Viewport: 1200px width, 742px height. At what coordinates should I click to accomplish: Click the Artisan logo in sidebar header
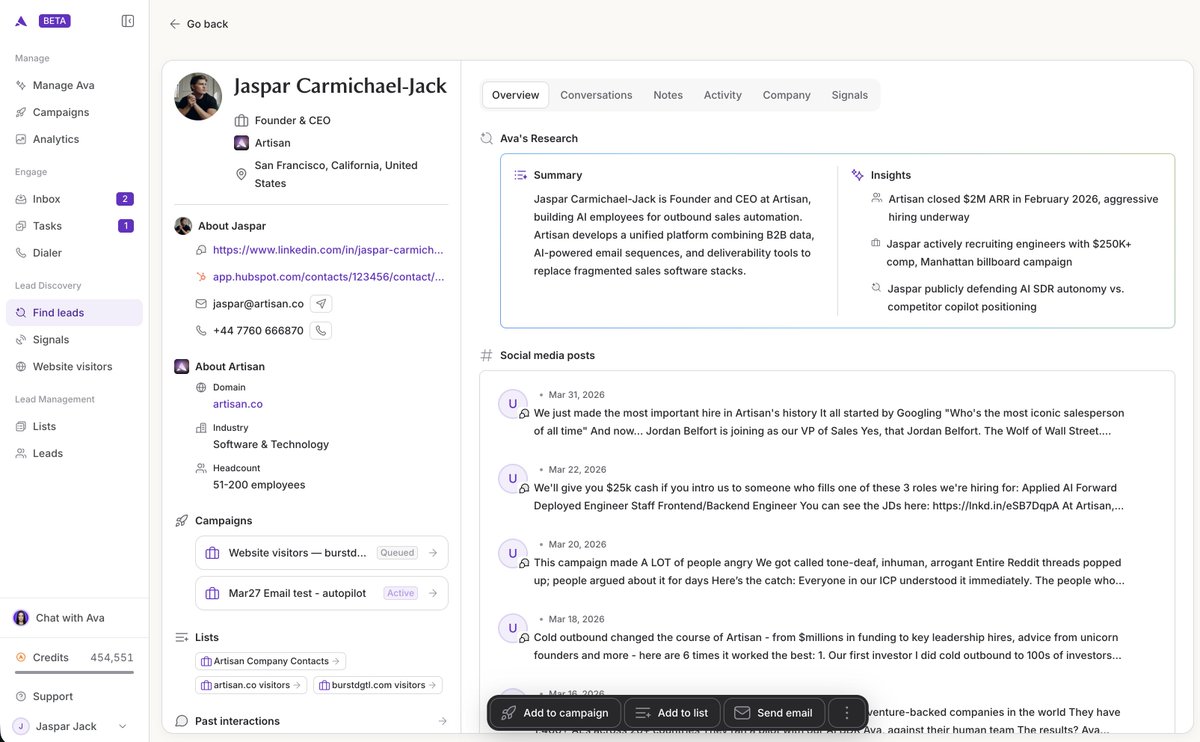pos(21,21)
